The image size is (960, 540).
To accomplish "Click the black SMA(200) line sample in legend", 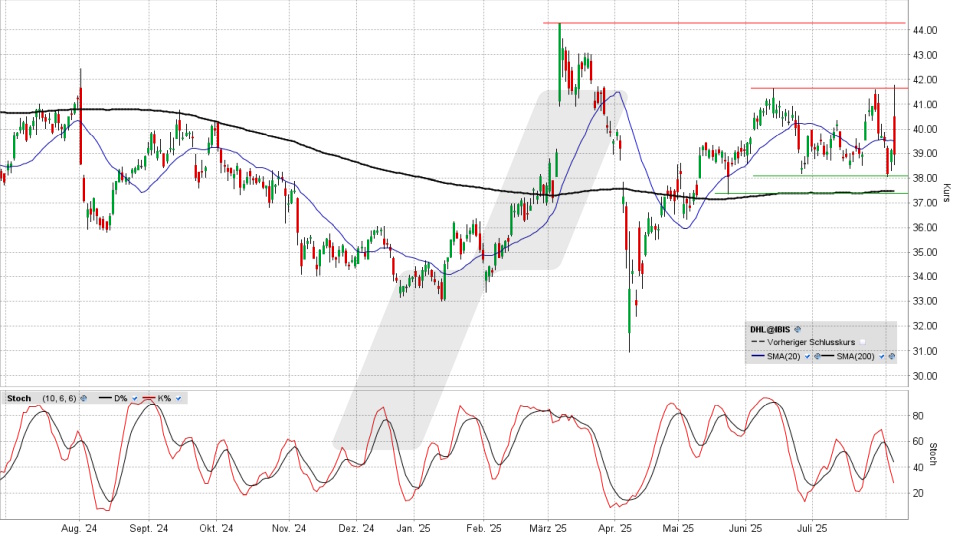I will click(828, 356).
